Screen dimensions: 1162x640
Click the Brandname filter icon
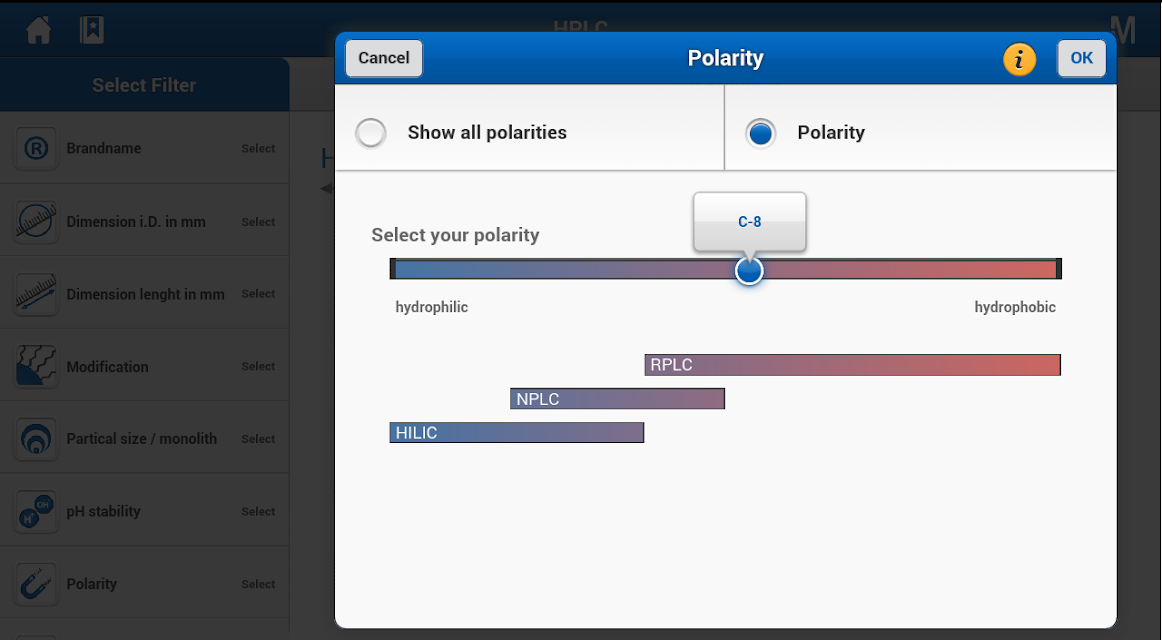tap(36, 149)
